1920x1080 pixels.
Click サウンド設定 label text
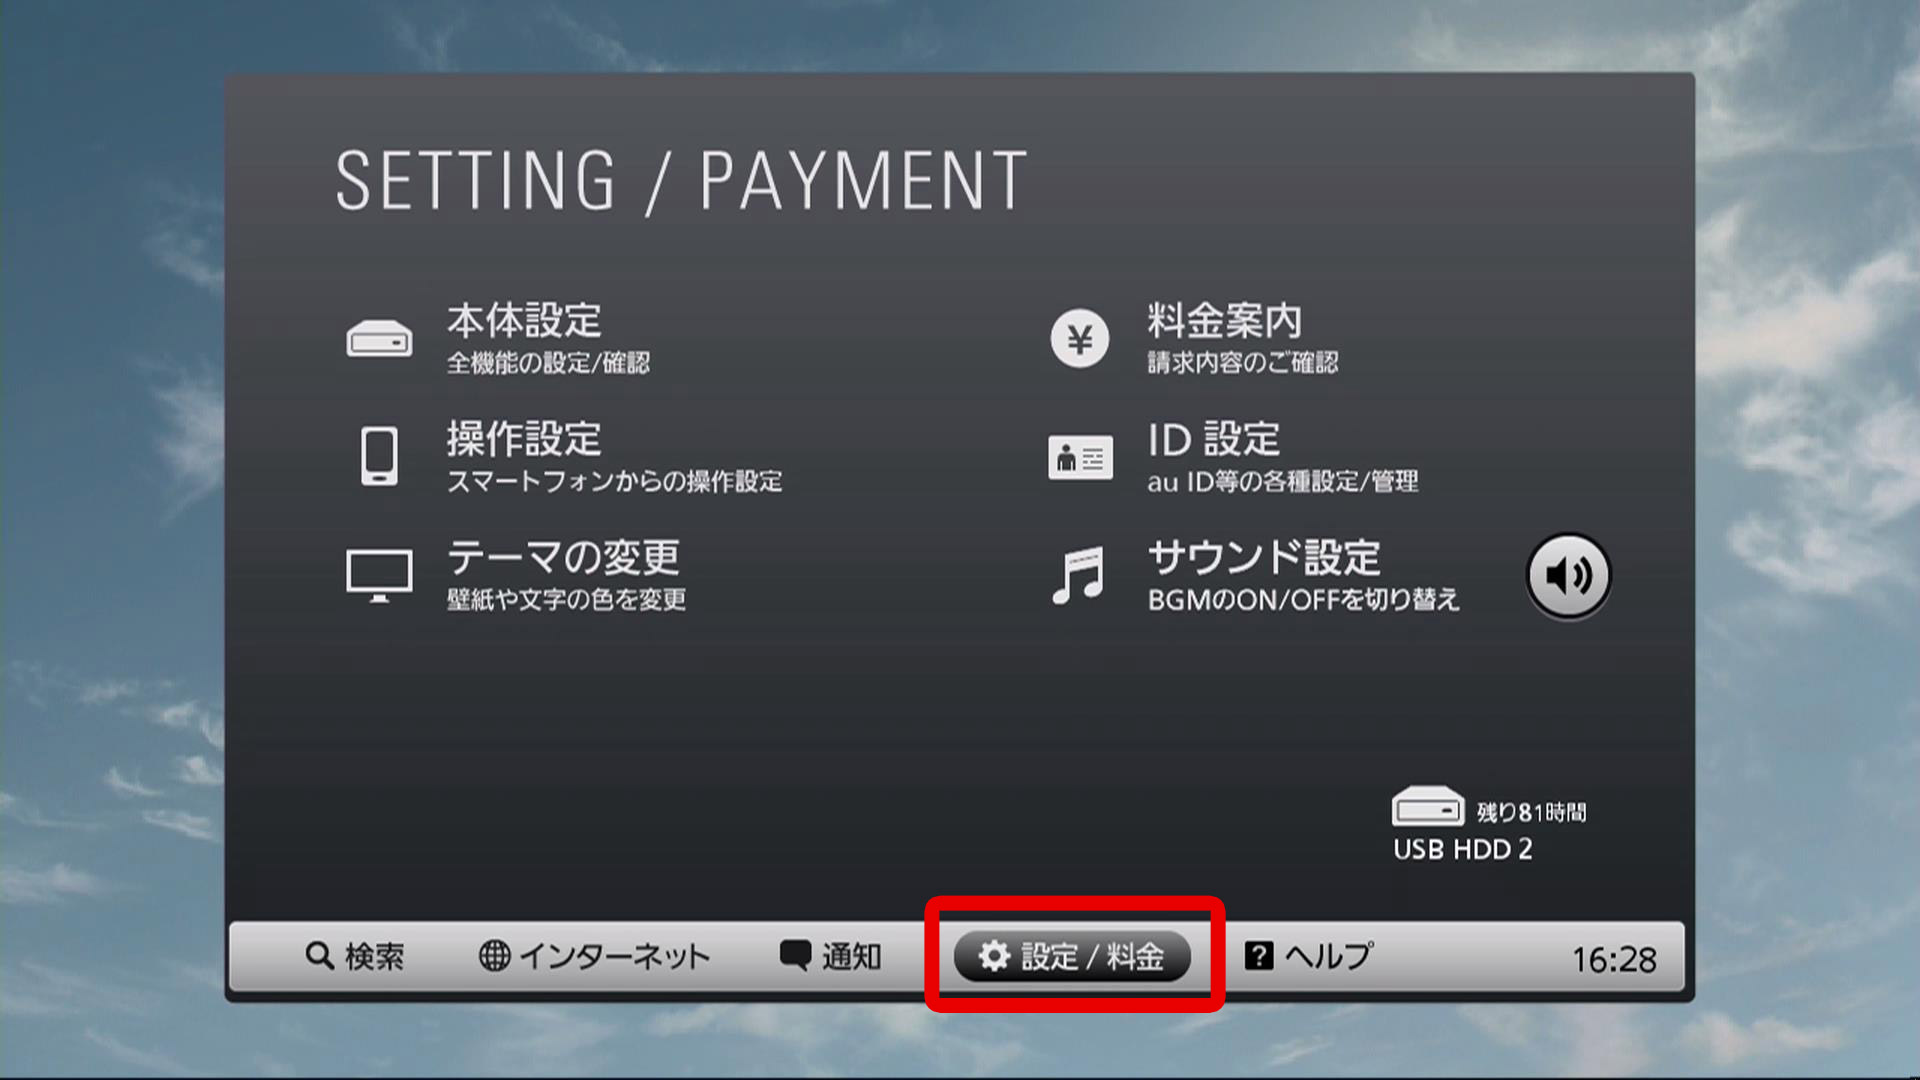click(x=1264, y=558)
